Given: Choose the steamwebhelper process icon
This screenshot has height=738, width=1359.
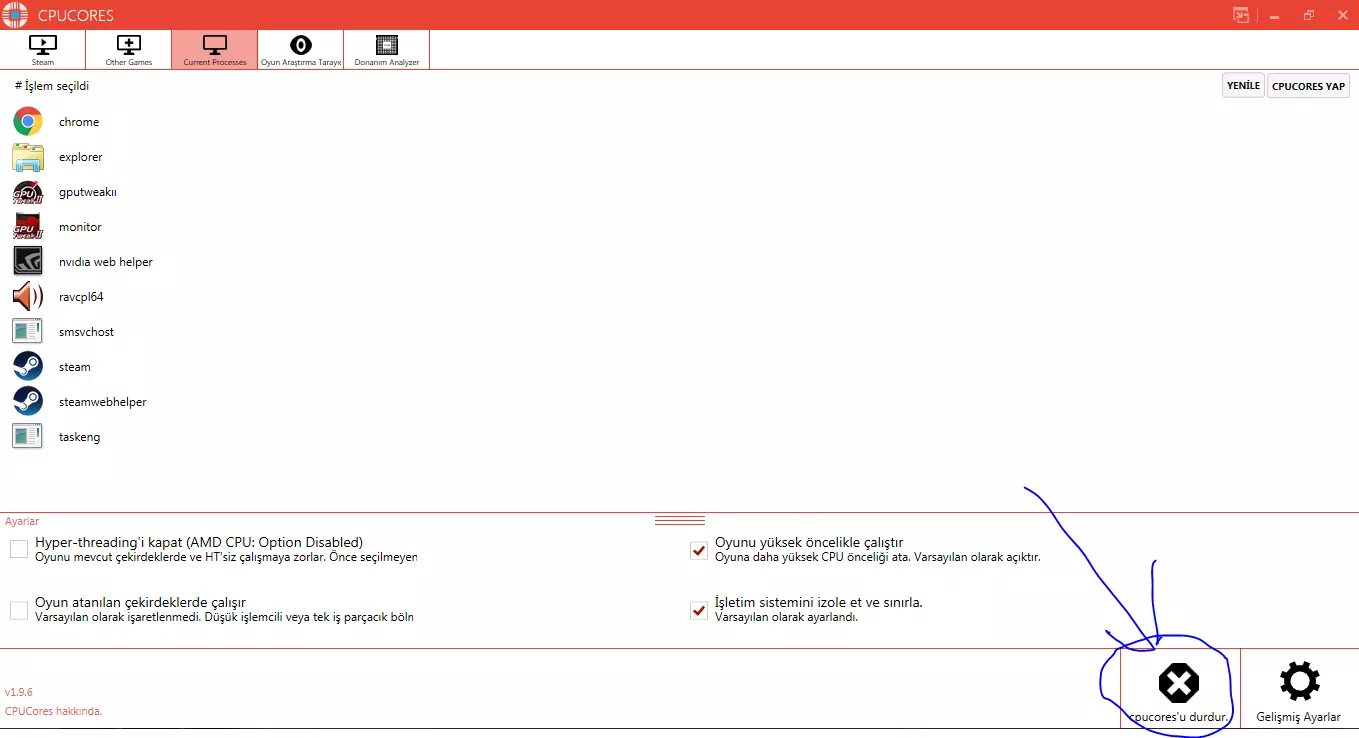Looking at the screenshot, I should 28,402.
